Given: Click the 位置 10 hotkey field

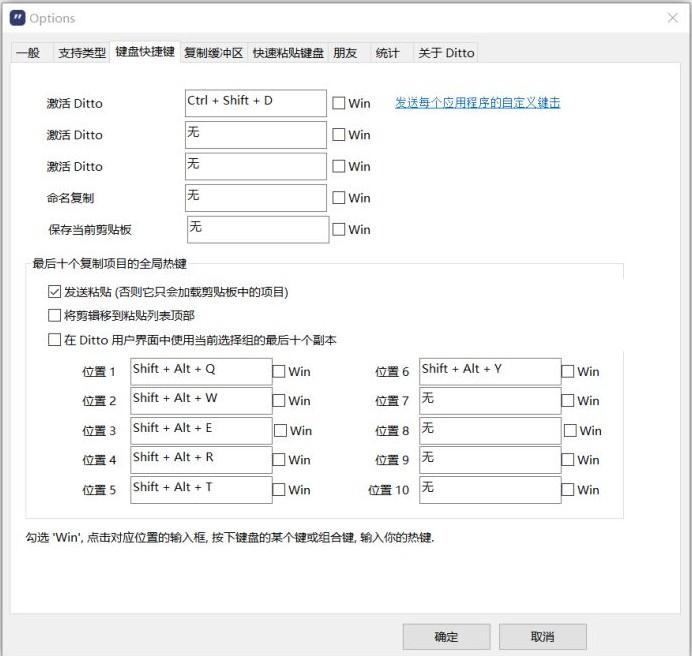Looking at the screenshot, I should (490, 490).
